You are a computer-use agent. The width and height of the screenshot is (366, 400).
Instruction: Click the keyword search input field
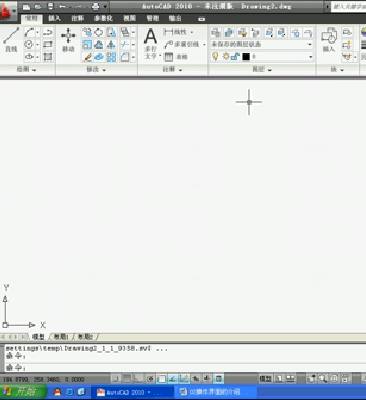pos(348,7)
